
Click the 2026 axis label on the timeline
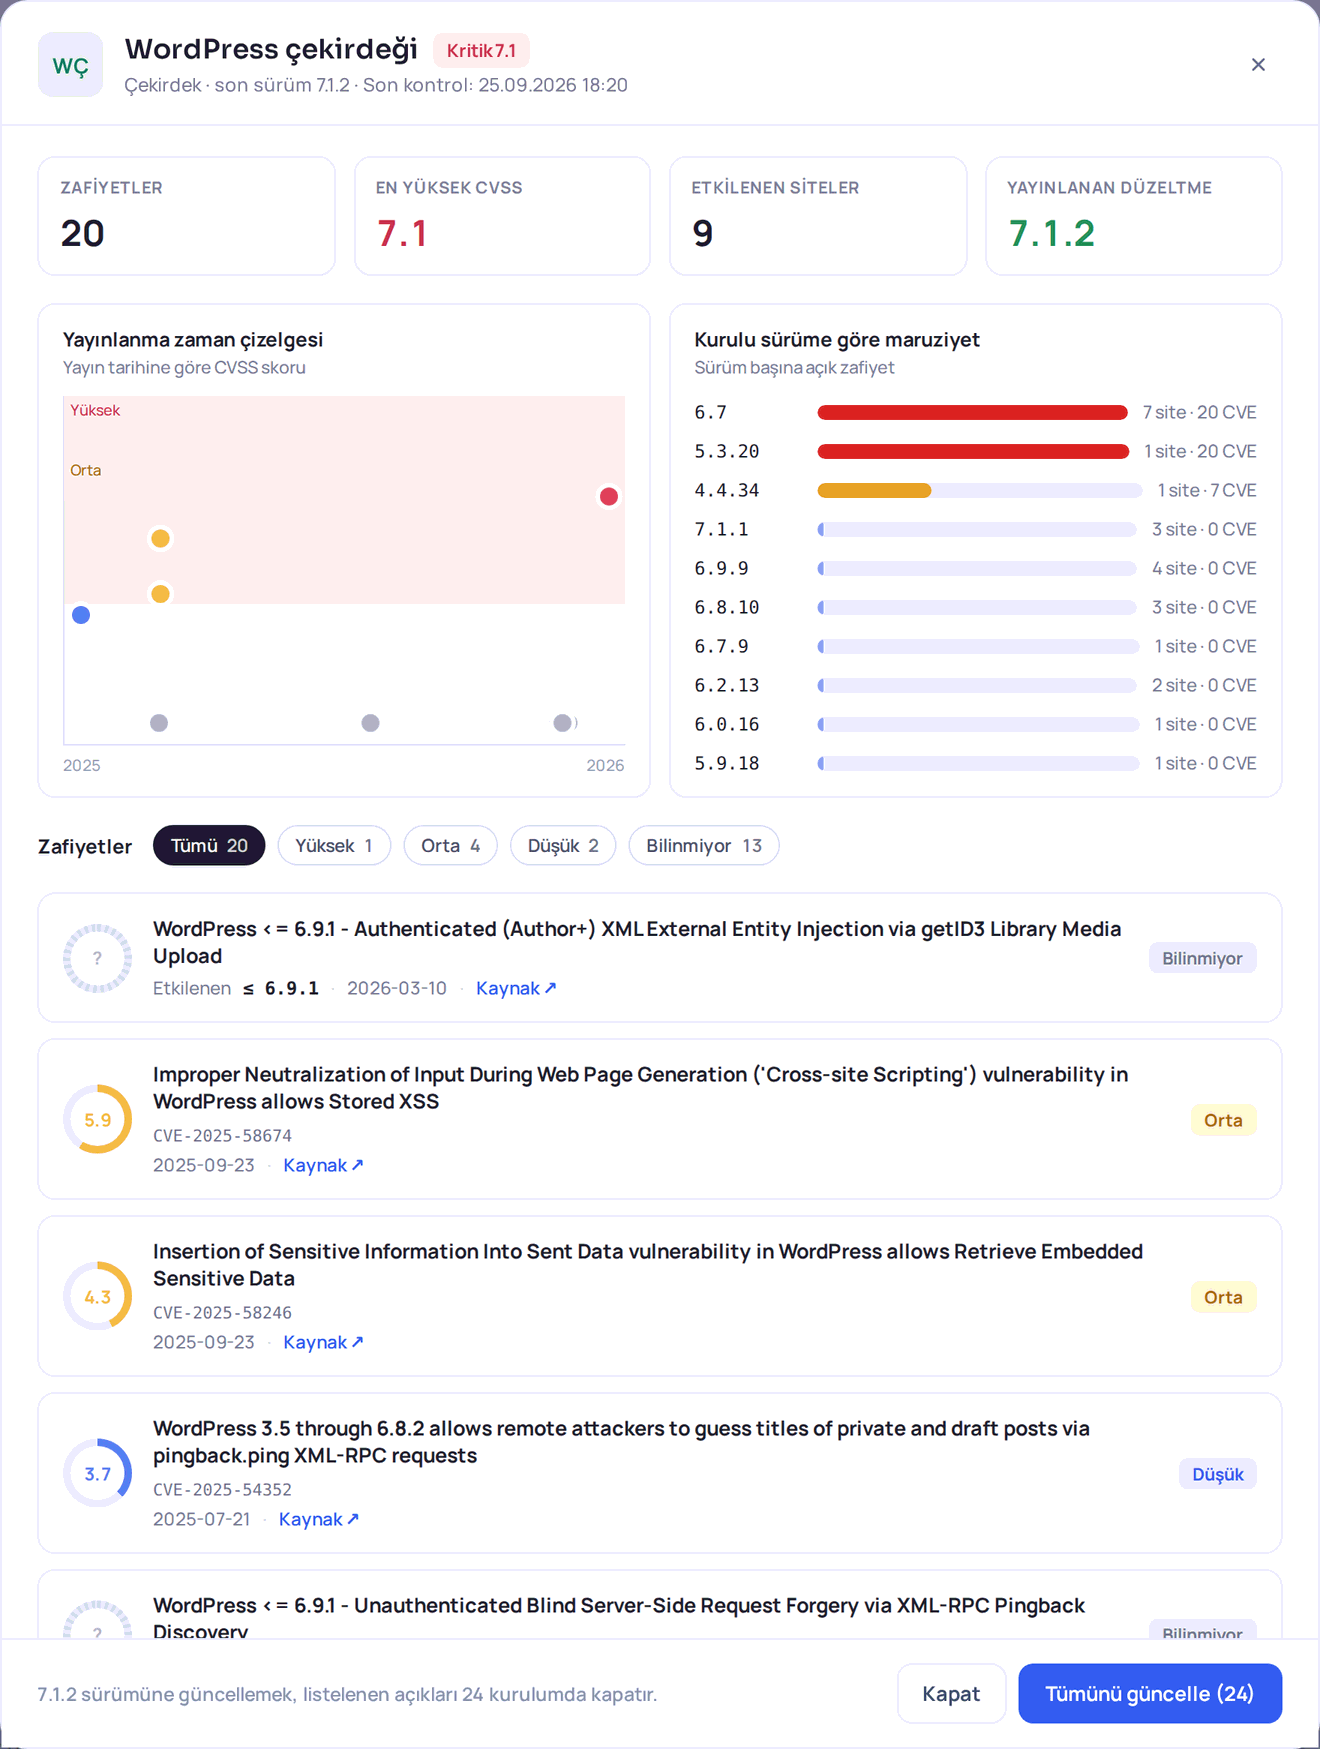point(605,765)
